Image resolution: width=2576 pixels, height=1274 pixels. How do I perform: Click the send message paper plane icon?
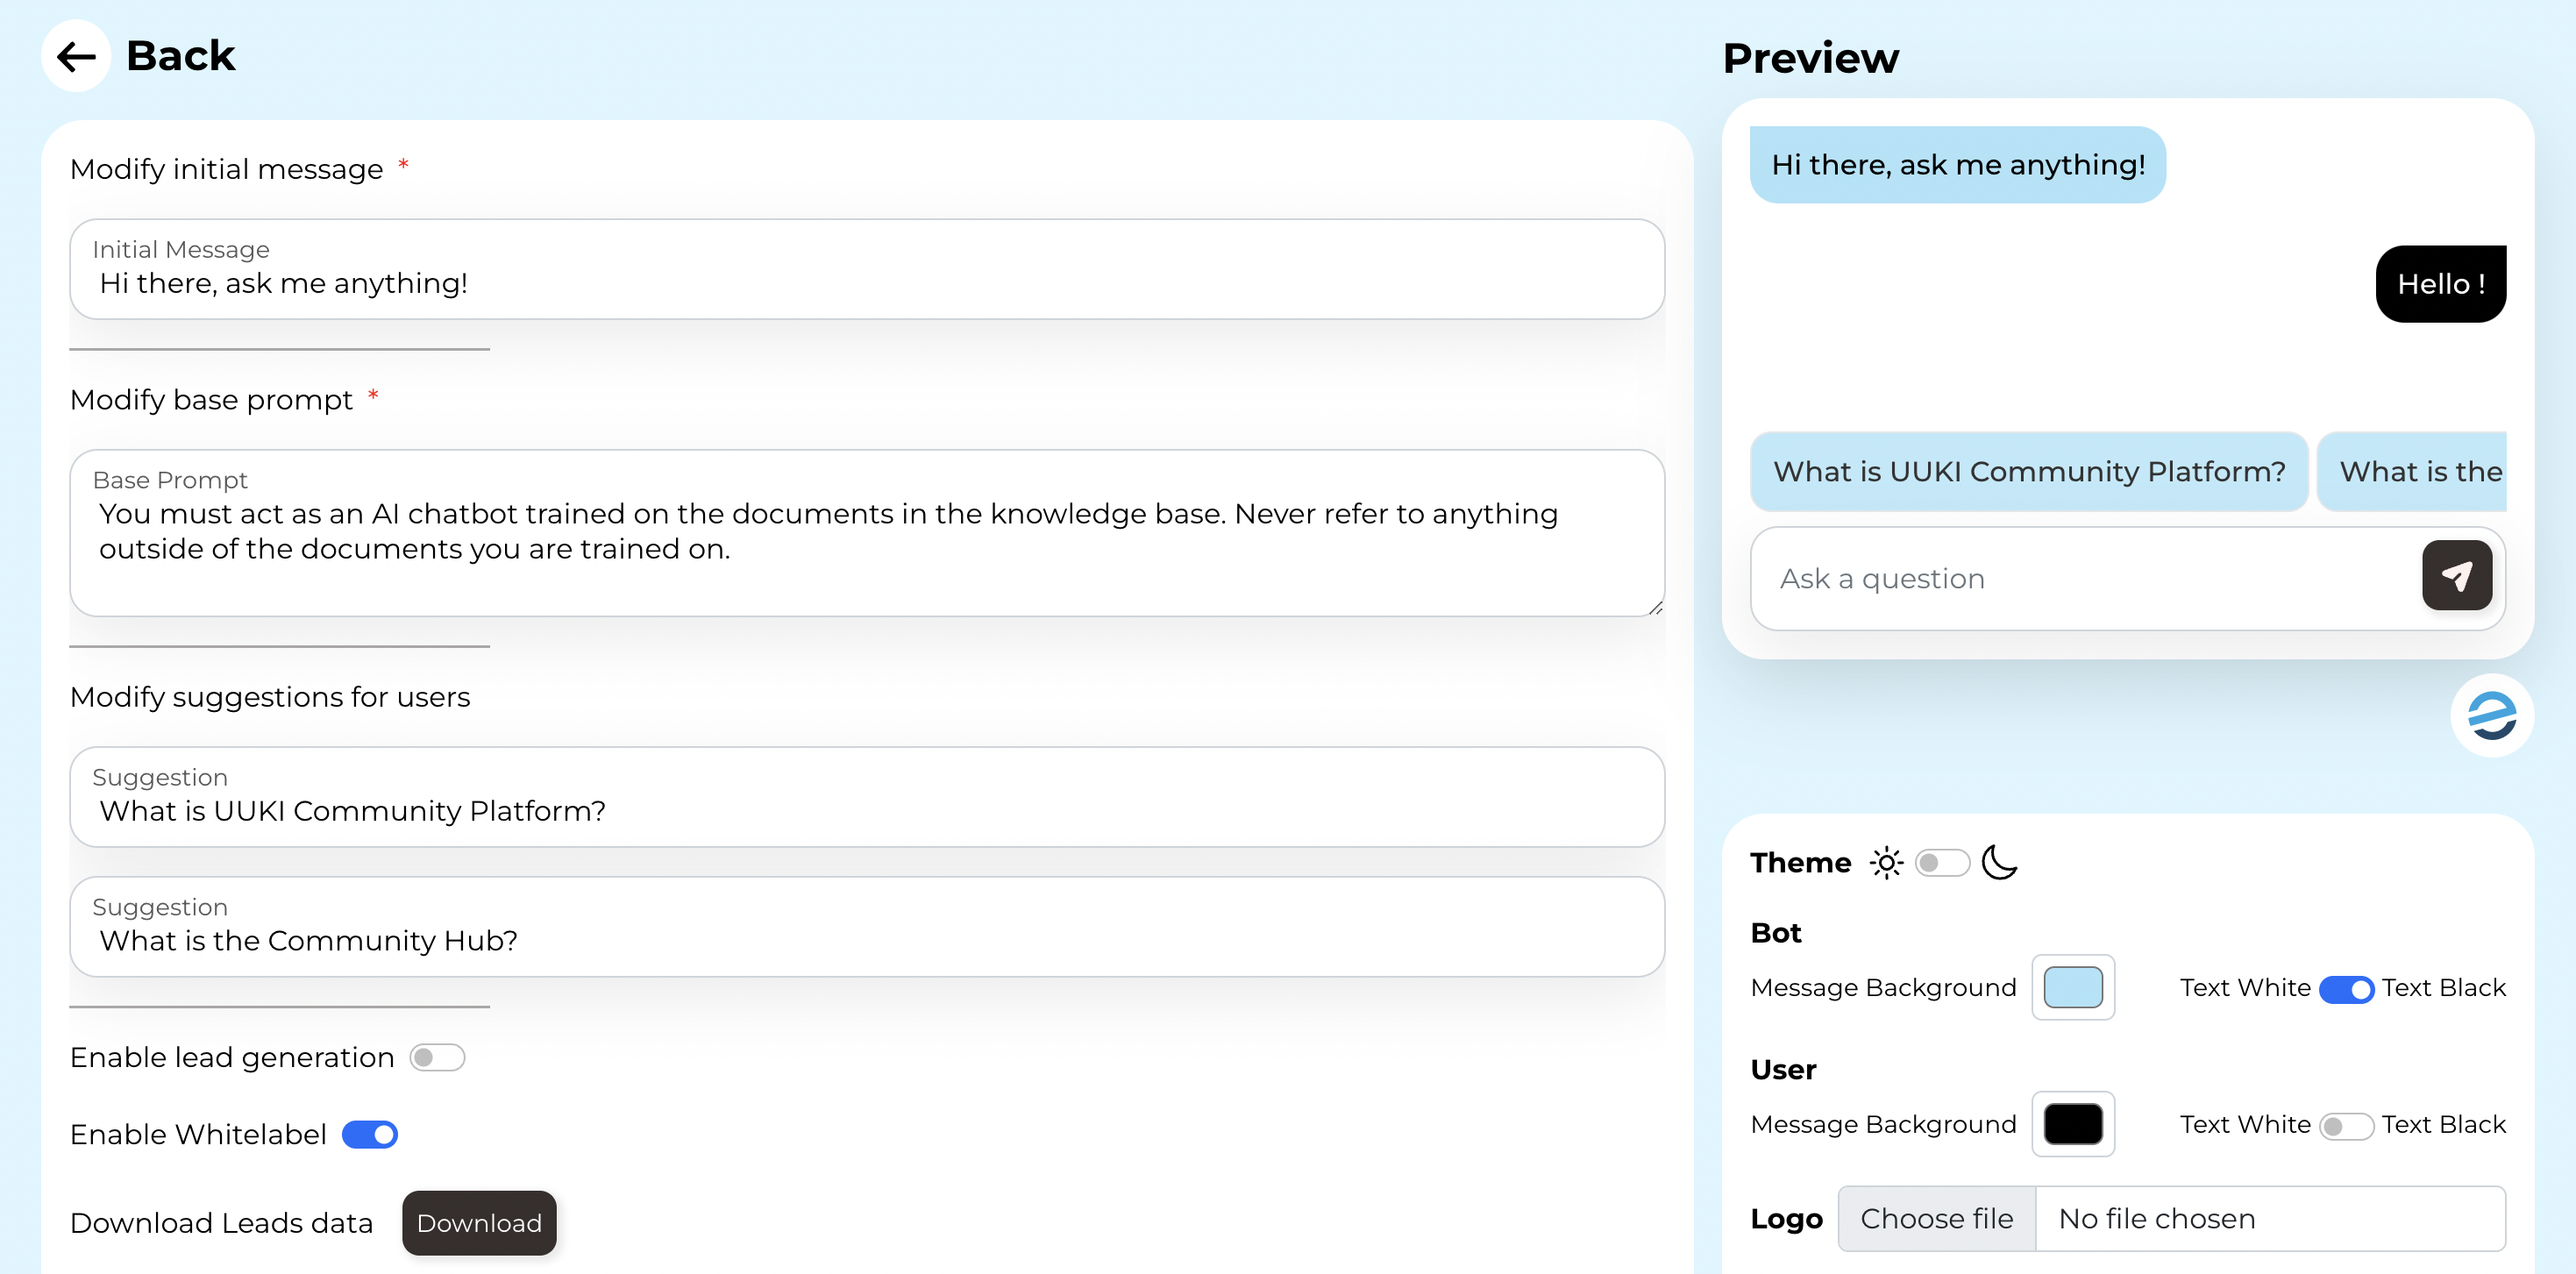pyautogui.click(x=2456, y=575)
